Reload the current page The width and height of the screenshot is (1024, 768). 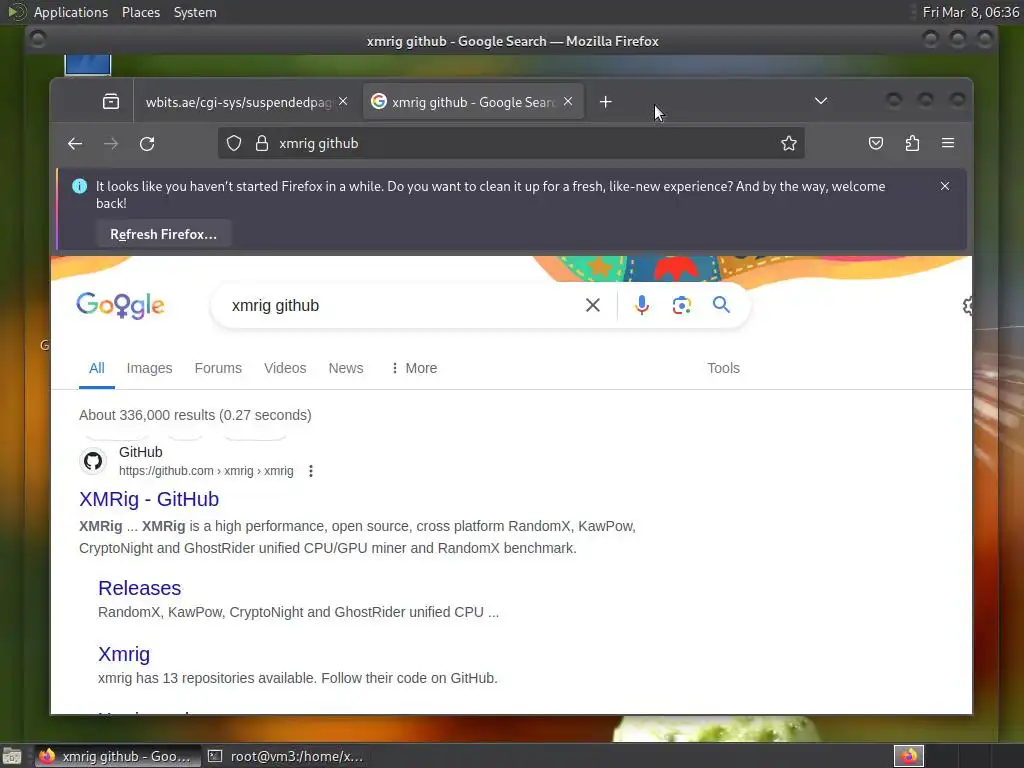(147, 144)
